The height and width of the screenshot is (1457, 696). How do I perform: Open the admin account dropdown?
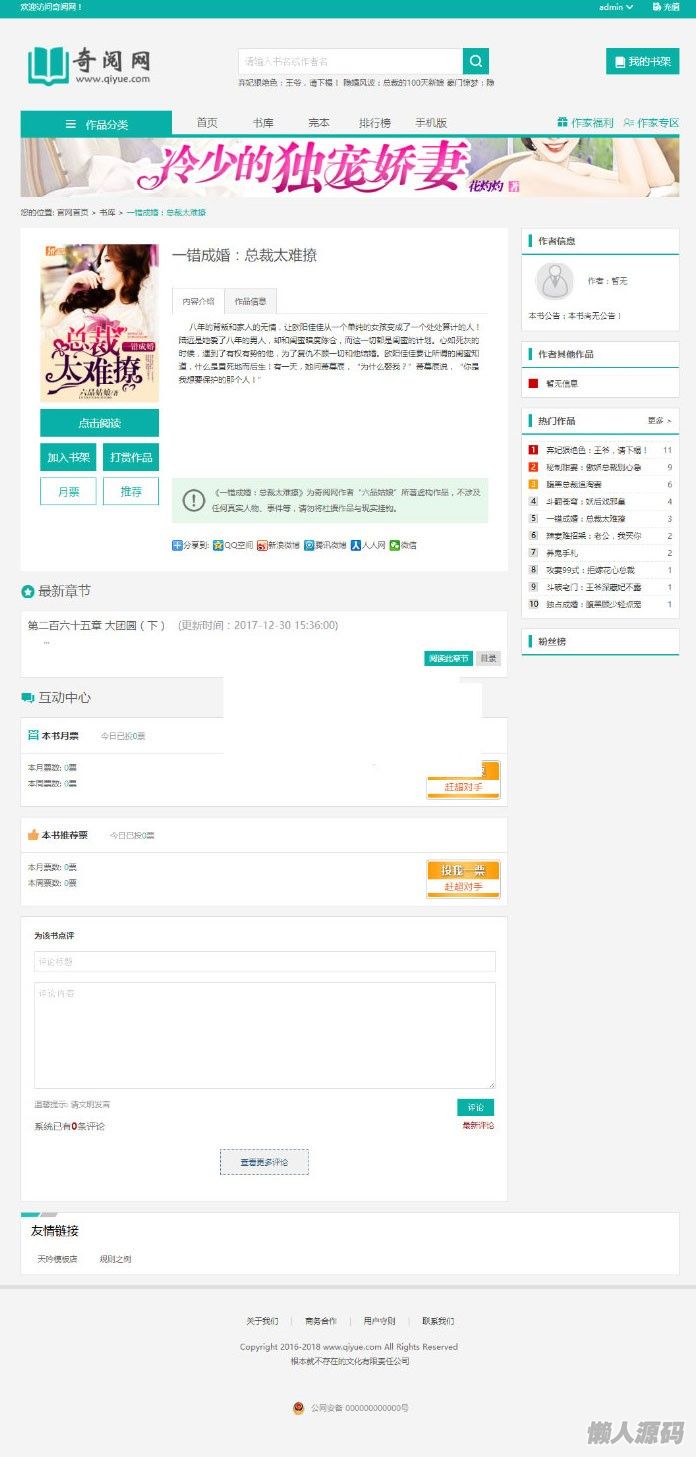point(616,7)
